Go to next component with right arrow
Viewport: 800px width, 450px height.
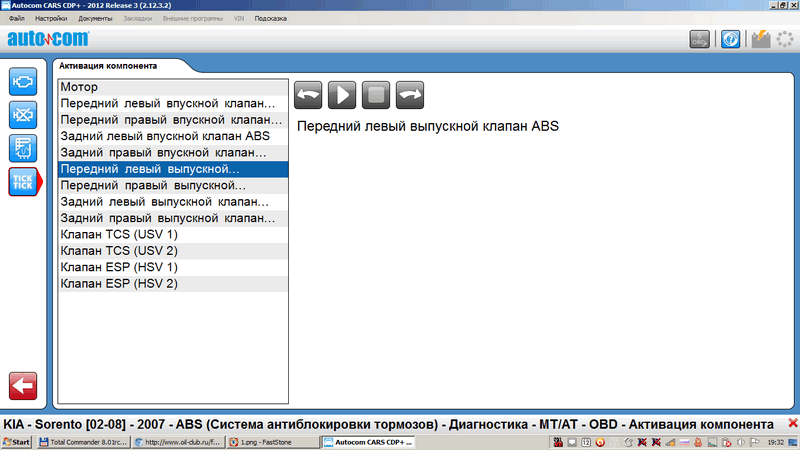coord(410,95)
